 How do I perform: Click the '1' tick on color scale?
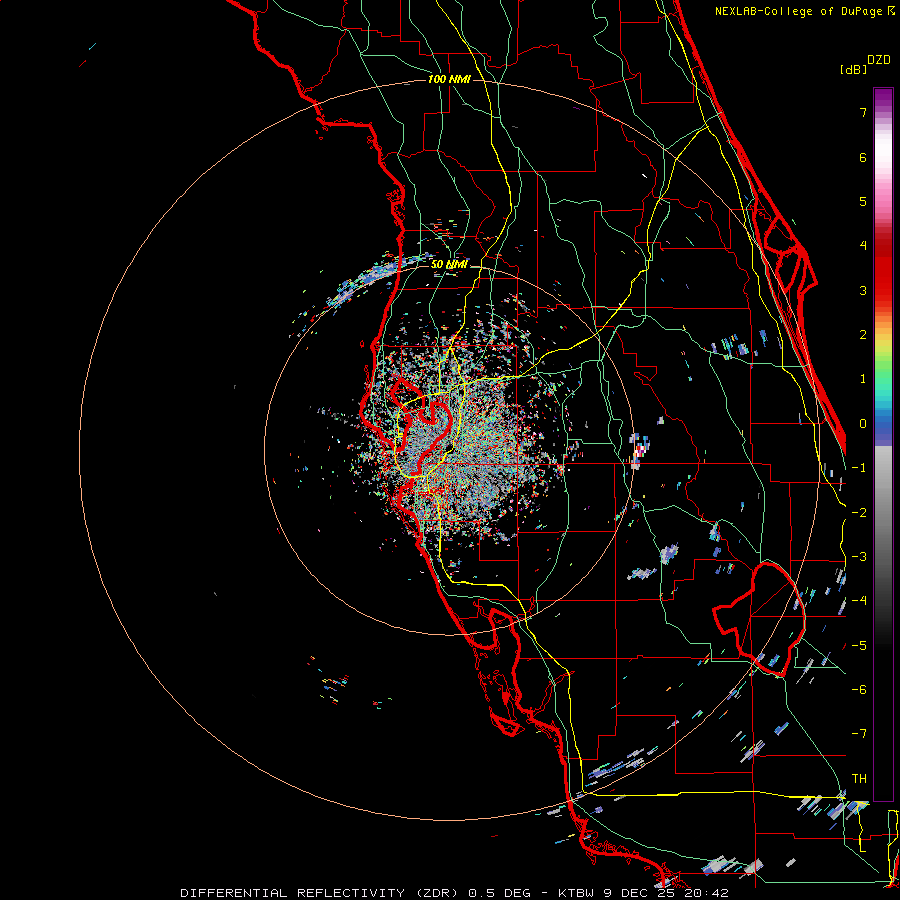click(863, 379)
